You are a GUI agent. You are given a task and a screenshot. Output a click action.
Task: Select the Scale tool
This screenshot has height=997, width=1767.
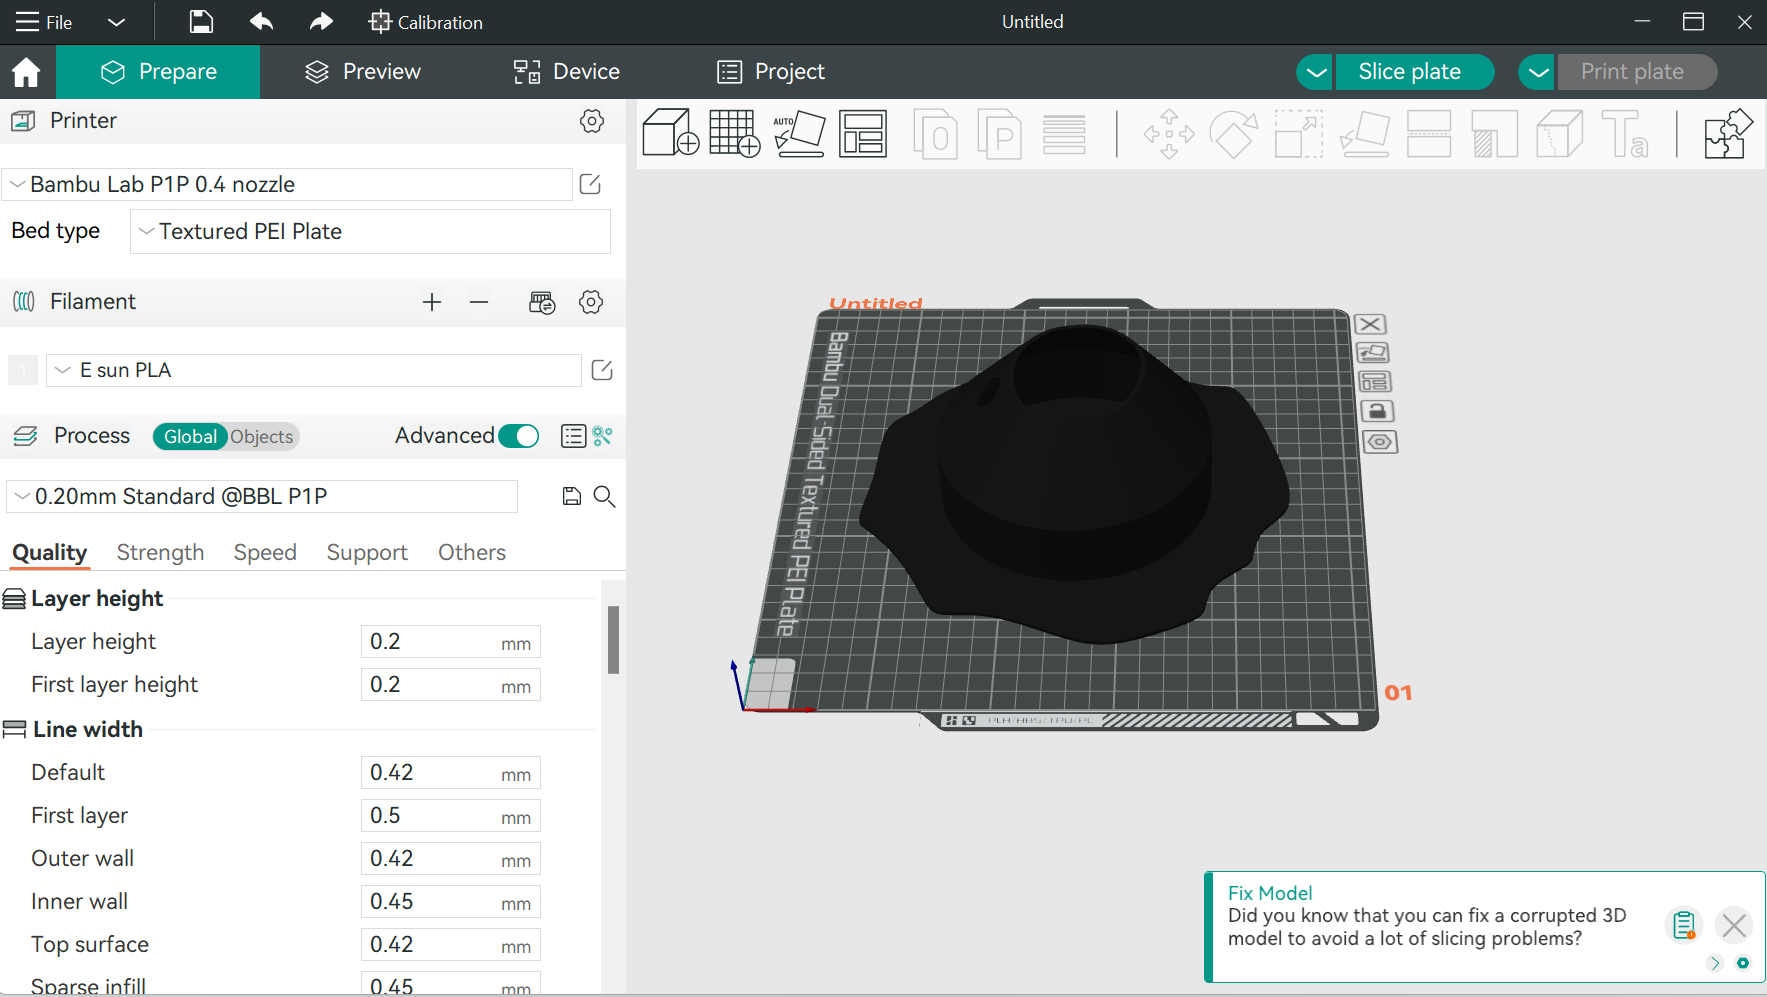[x=1298, y=133]
